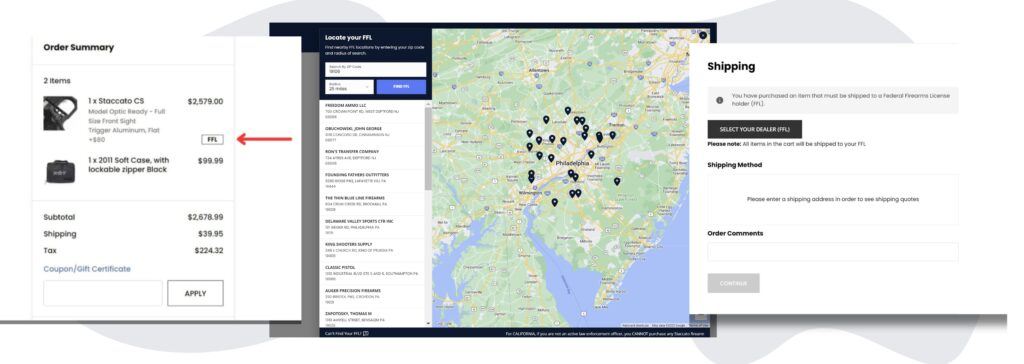This screenshot has height=364, width=1024.
Task: Click the Order Comments text field
Action: (833, 252)
